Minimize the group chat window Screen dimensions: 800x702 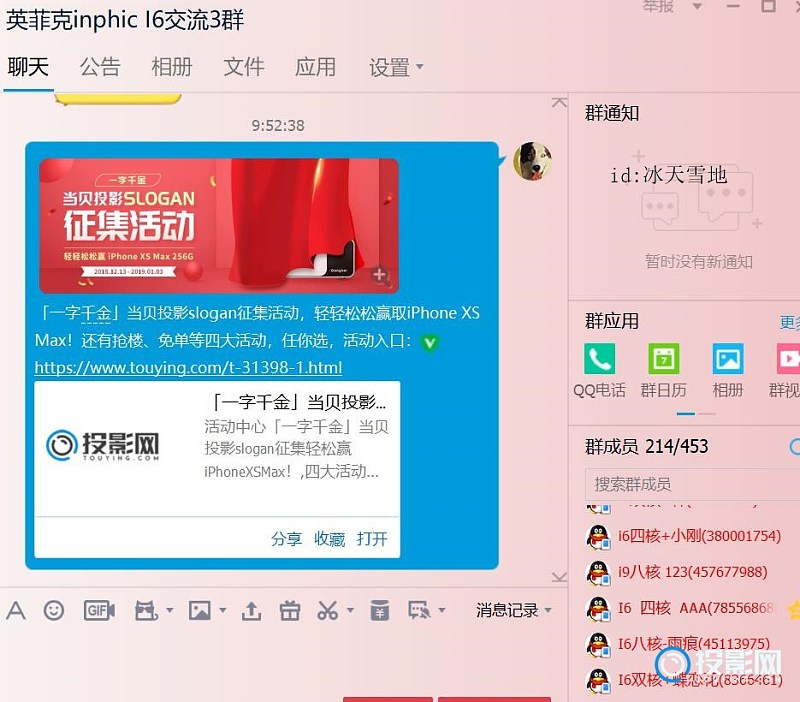point(733,6)
